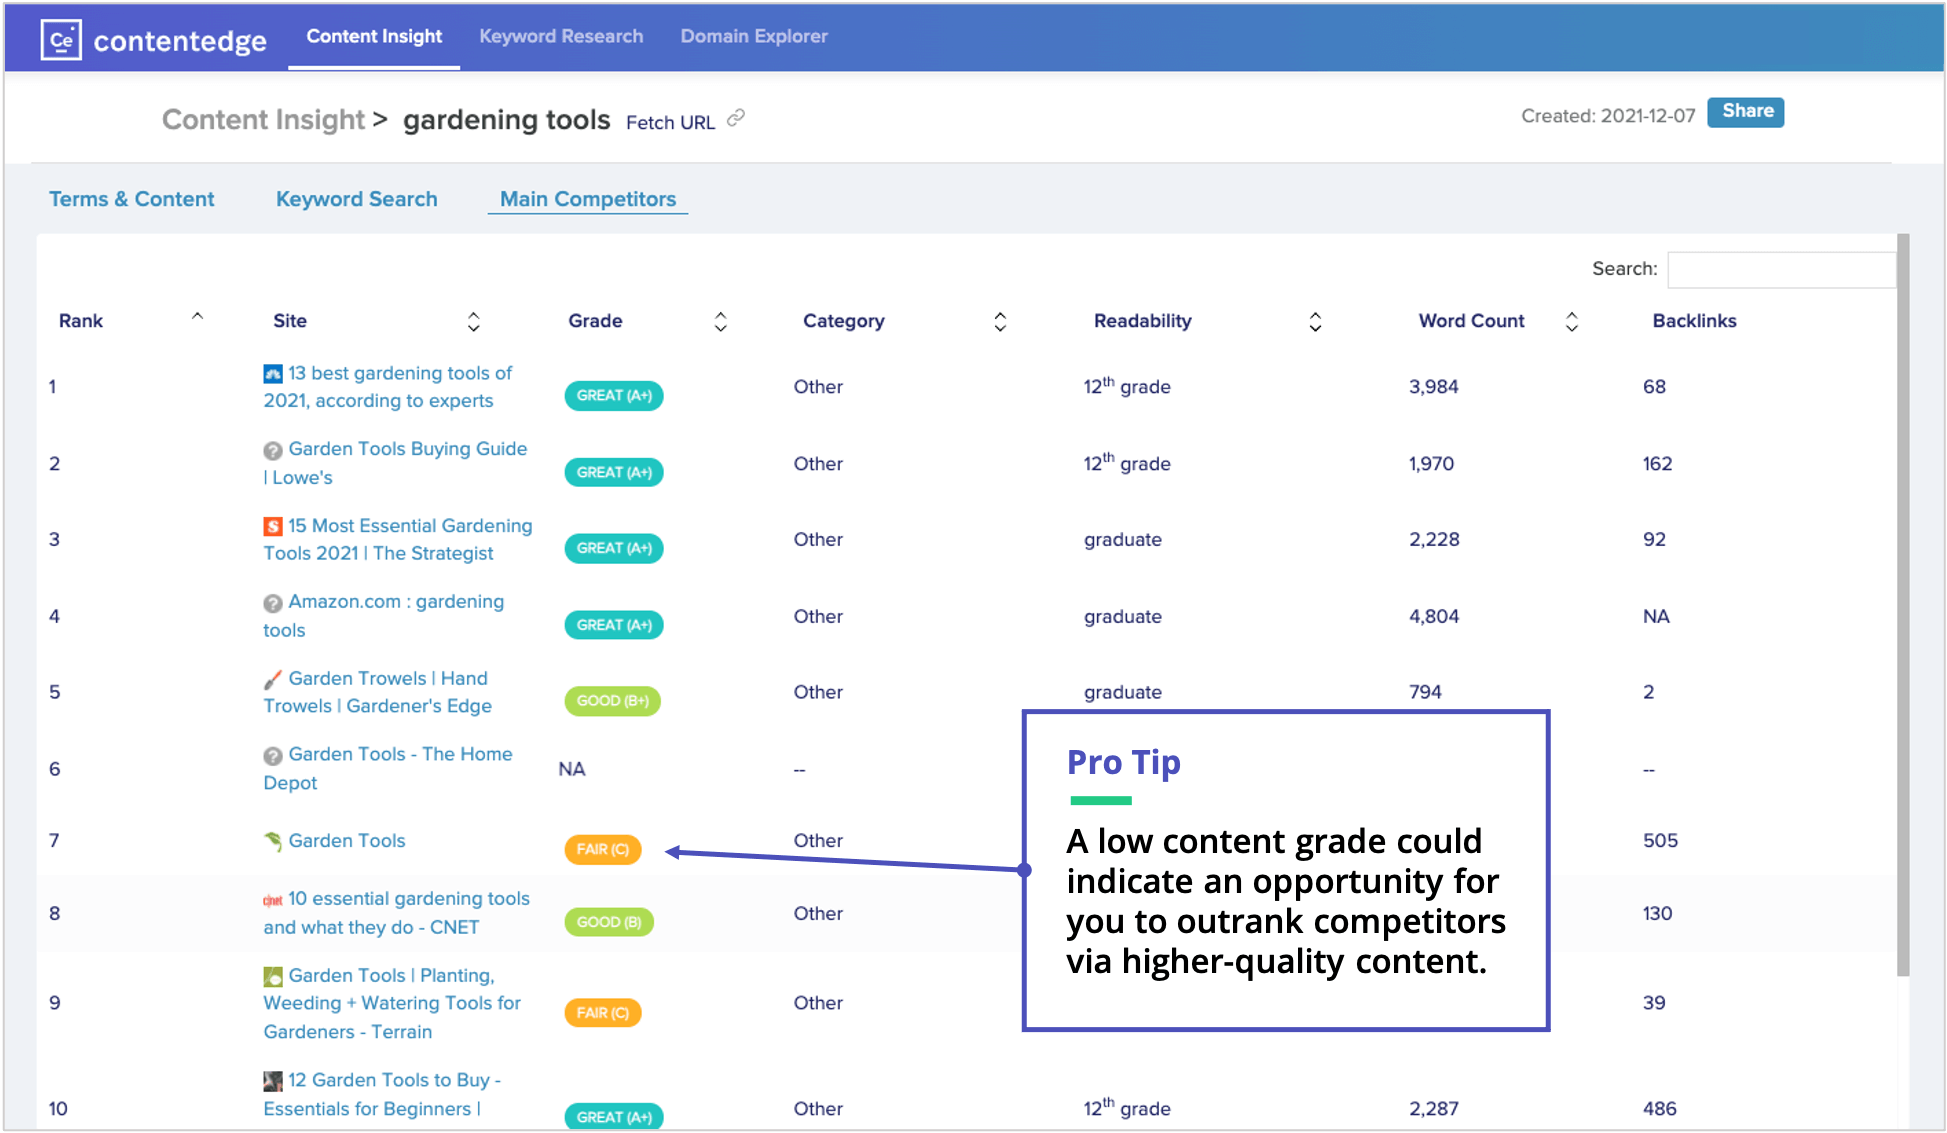1947x1133 pixels.
Task: Expand the Domain Explorer menu item
Action: (x=752, y=36)
